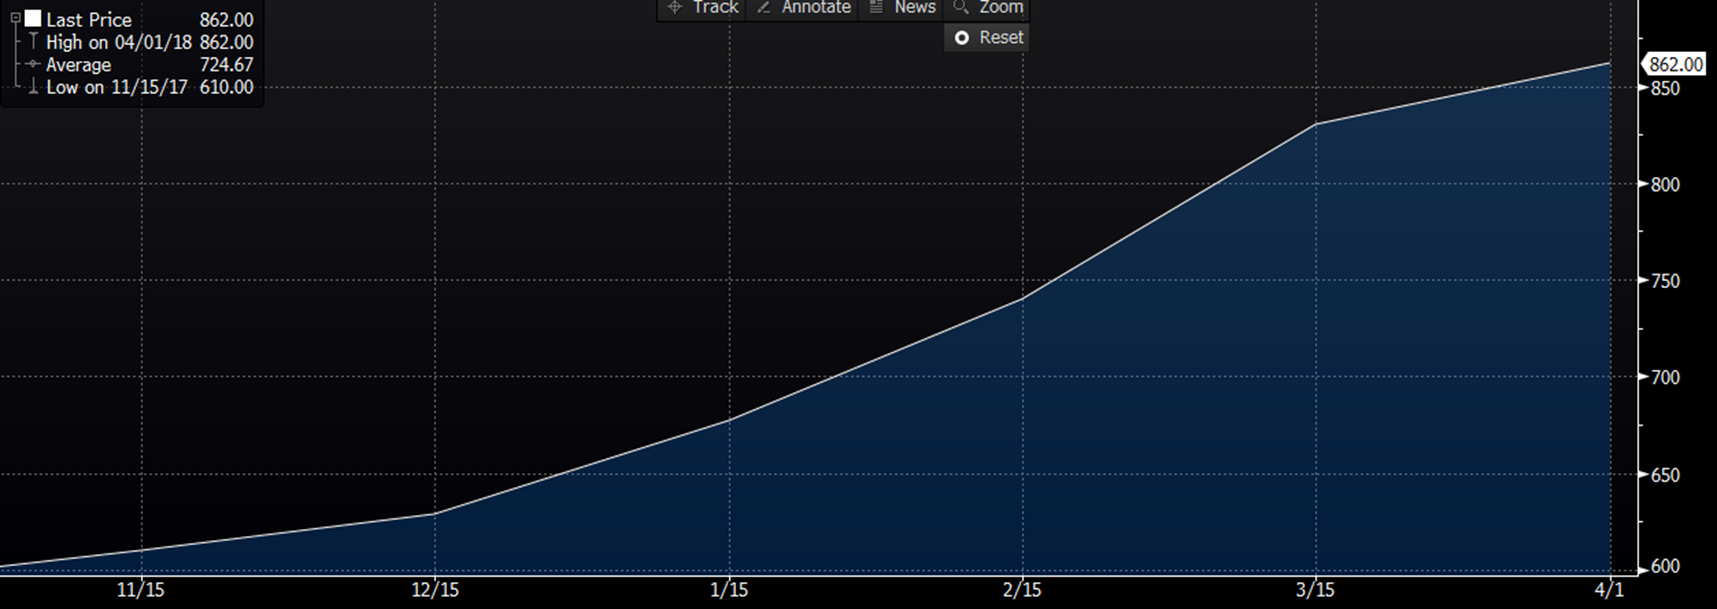Click the 650 price axis label
This screenshot has height=609, width=1717.
(x=1665, y=475)
